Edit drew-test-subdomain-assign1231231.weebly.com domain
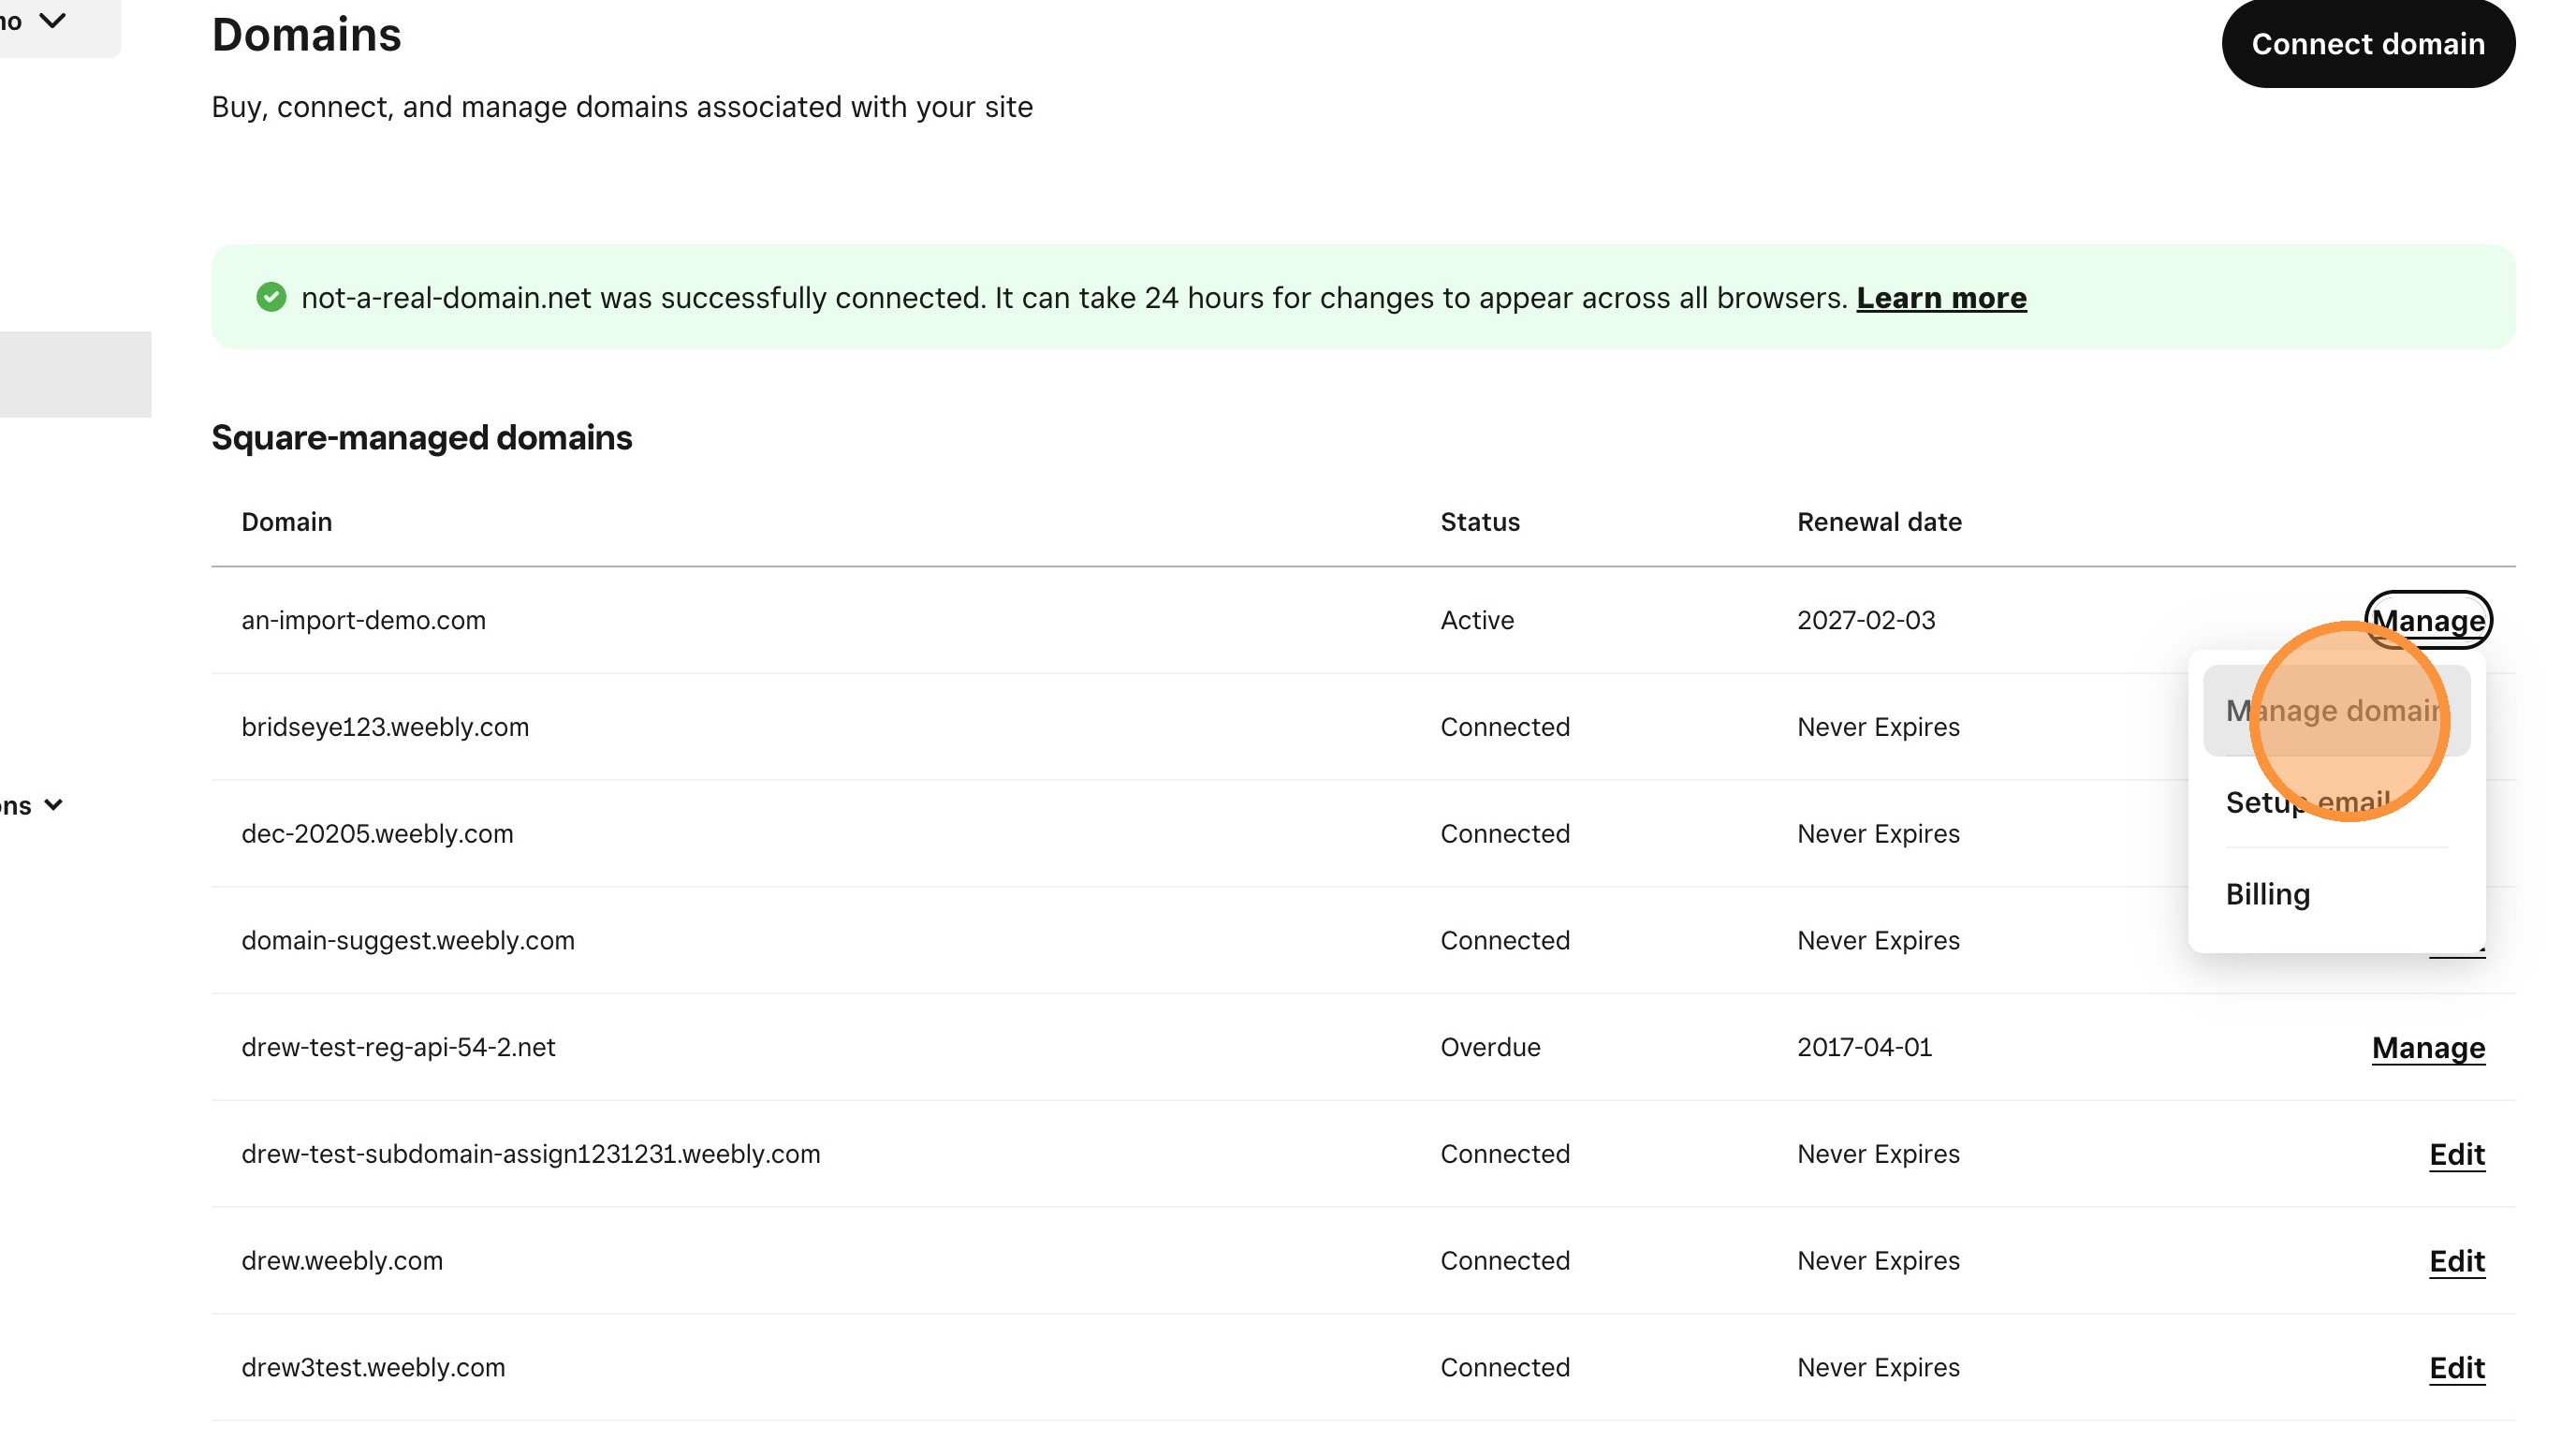2576x1441 pixels. (2456, 1154)
